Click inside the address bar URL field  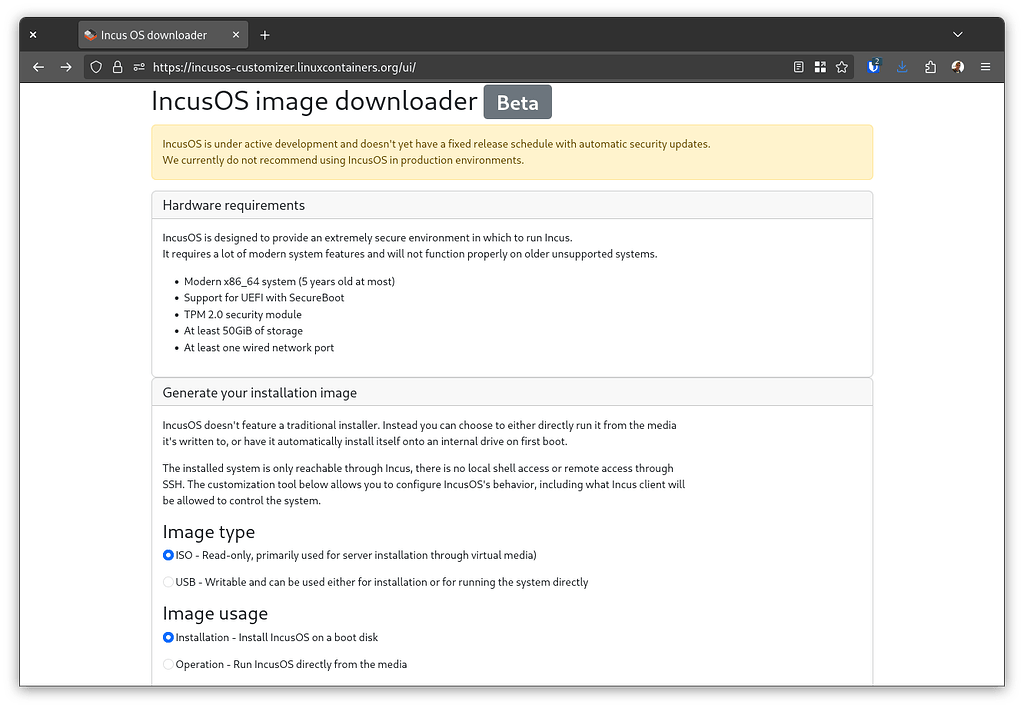click(400, 67)
